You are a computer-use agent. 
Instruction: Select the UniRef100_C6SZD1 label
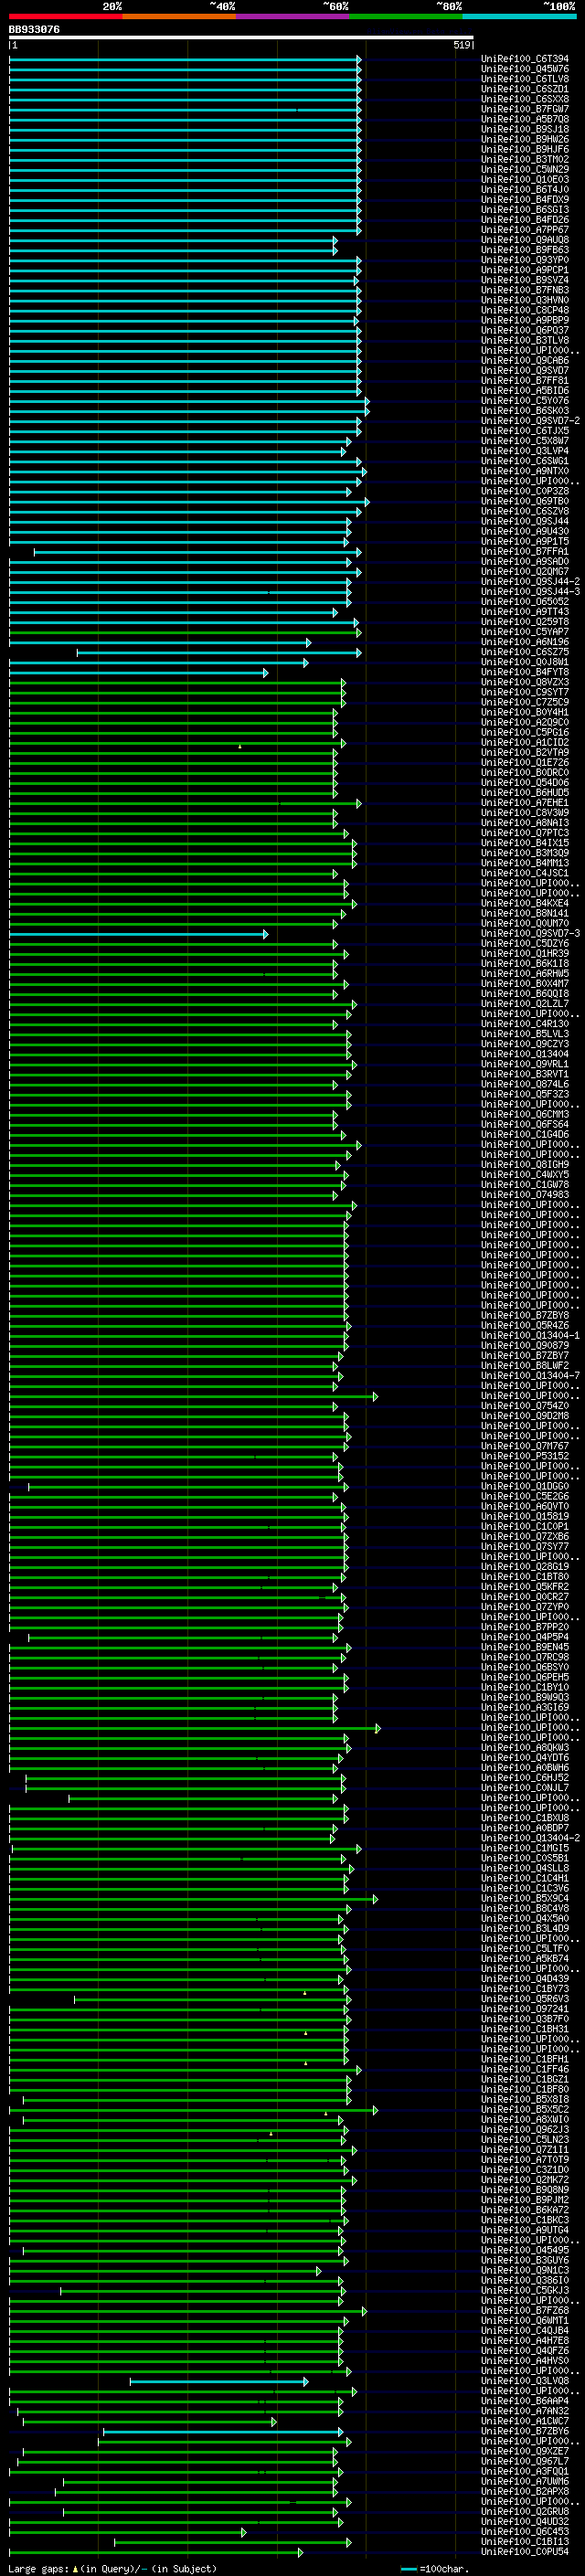pos(525,89)
